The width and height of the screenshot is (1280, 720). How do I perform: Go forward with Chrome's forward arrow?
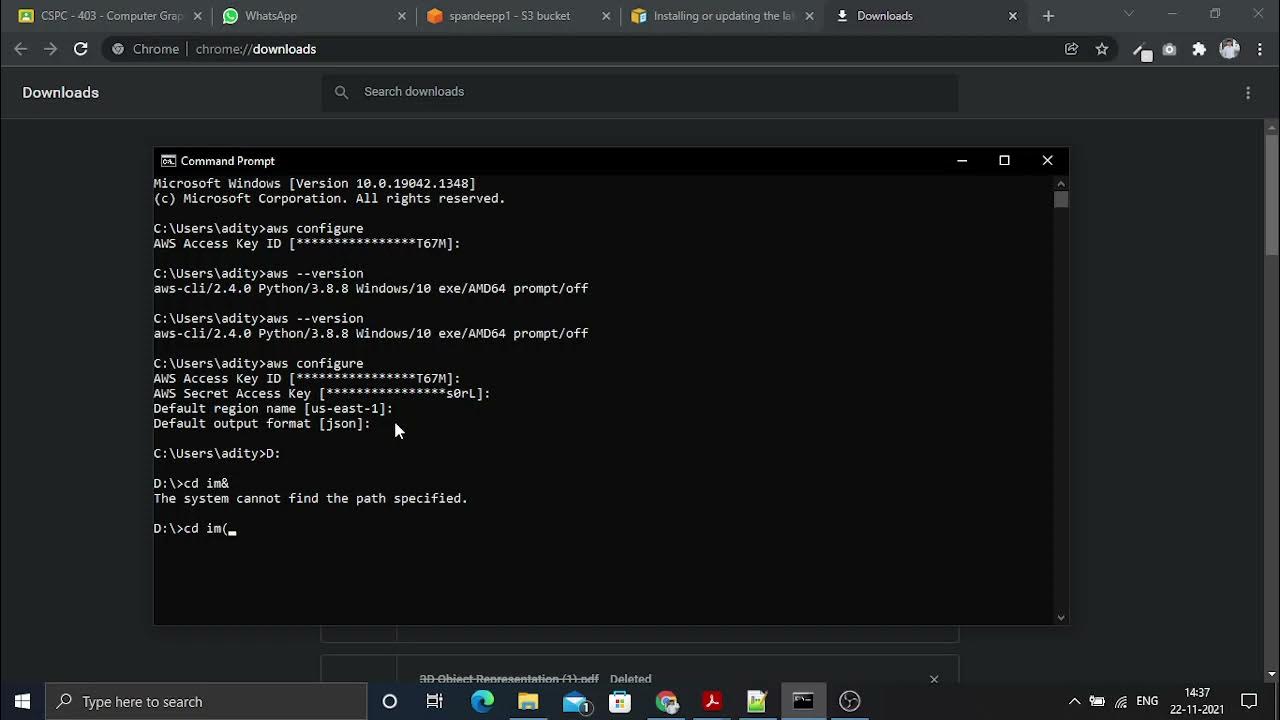coord(51,49)
